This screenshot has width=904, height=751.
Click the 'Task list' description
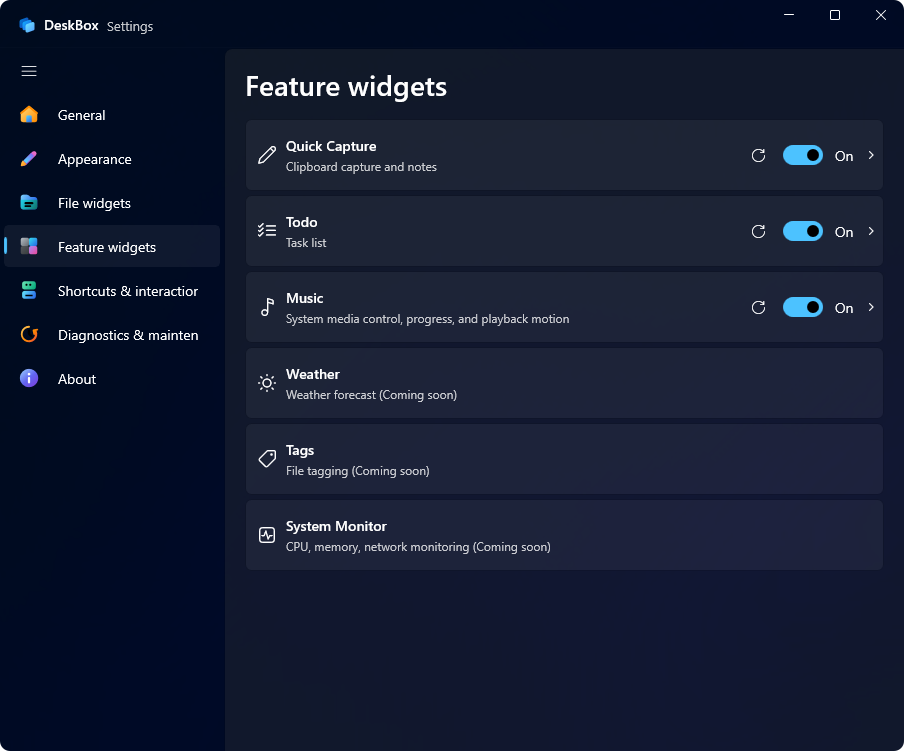[x=306, y=243]
